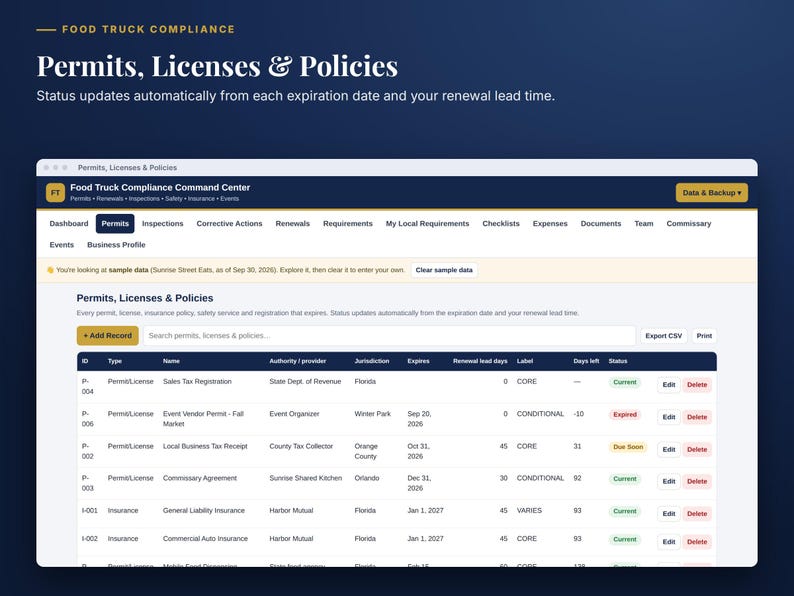The image size is (794, 596).
Task: Open the Expenses tab
Action: pyautogui.click(x=550, y=223)
